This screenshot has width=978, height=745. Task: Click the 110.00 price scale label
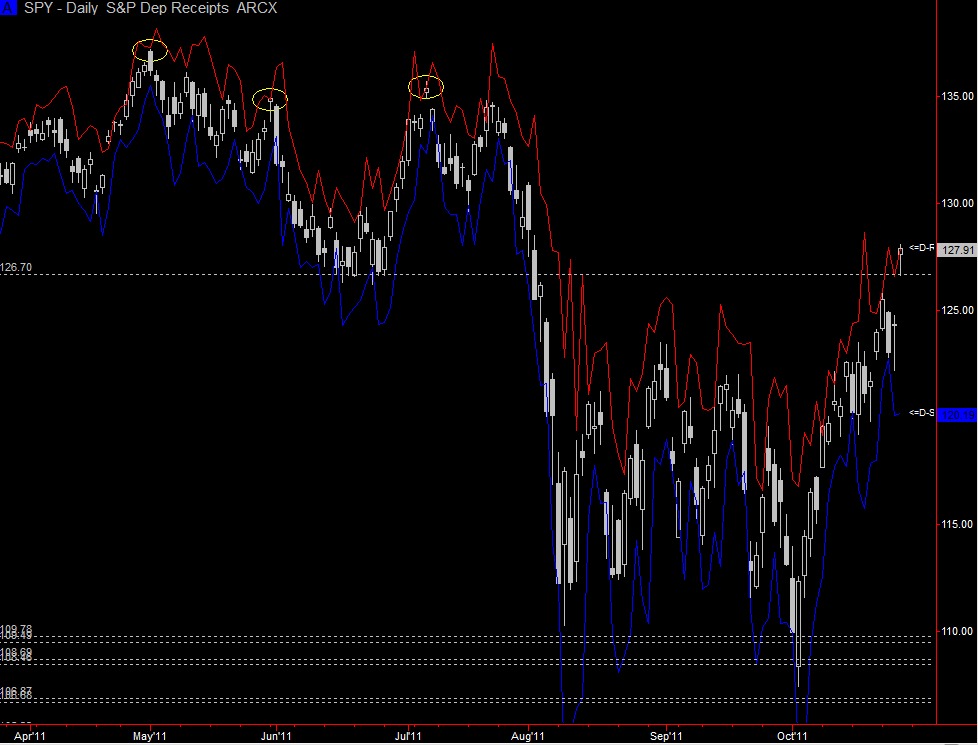(957, 631)
